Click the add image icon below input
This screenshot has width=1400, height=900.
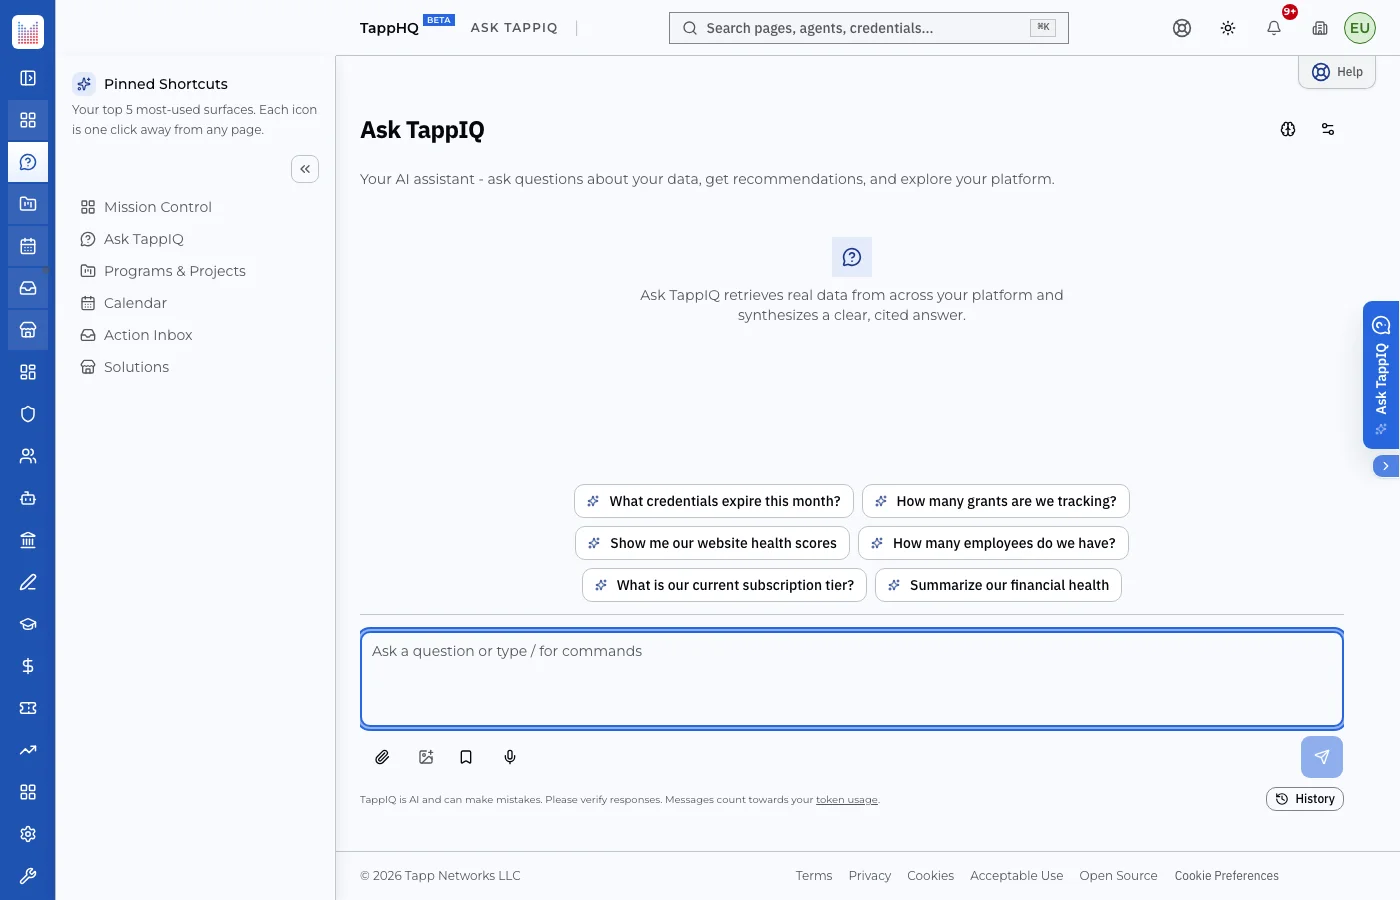click(426, 757)
